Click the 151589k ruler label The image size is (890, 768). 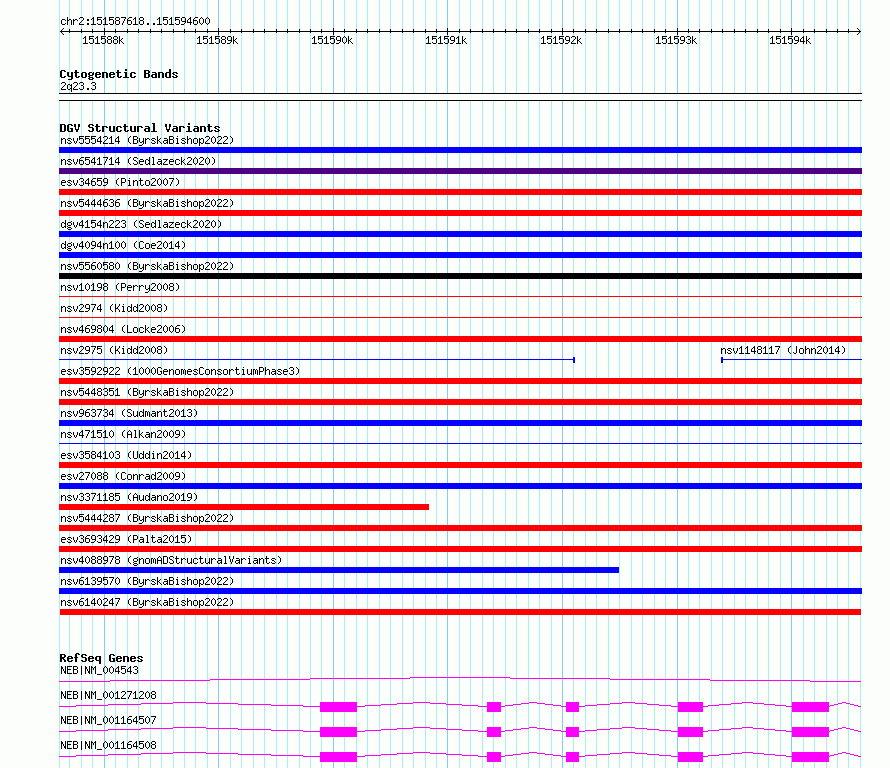(x=217, y=40)
